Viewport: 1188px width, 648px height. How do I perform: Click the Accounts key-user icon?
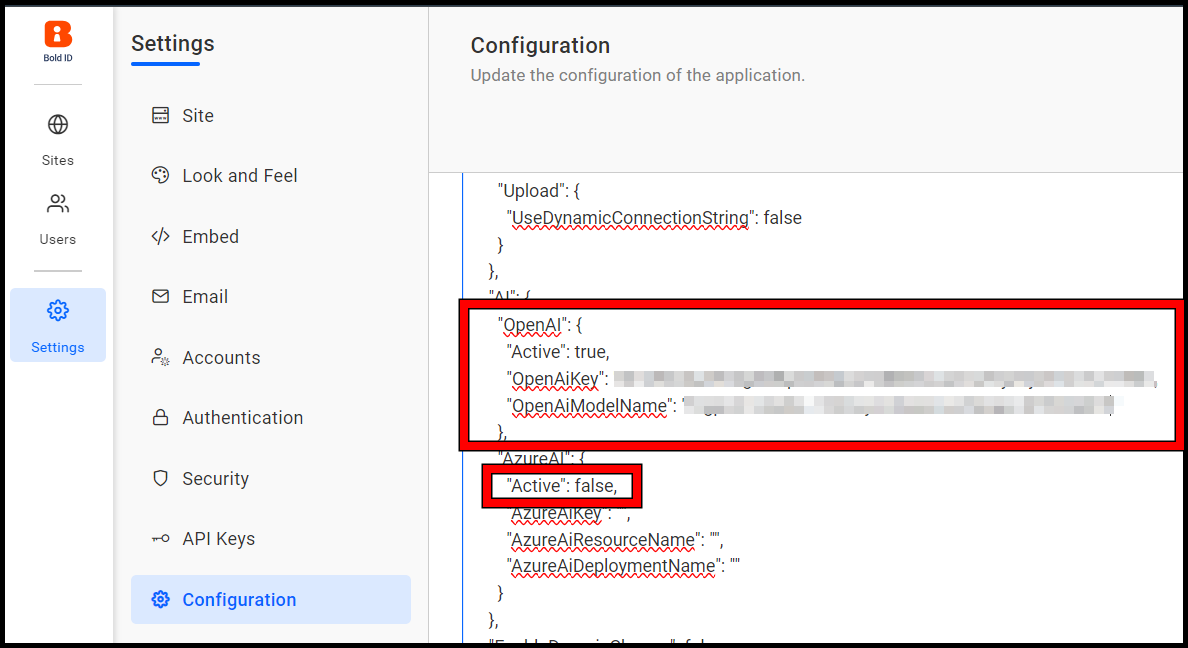coord(160,357)
